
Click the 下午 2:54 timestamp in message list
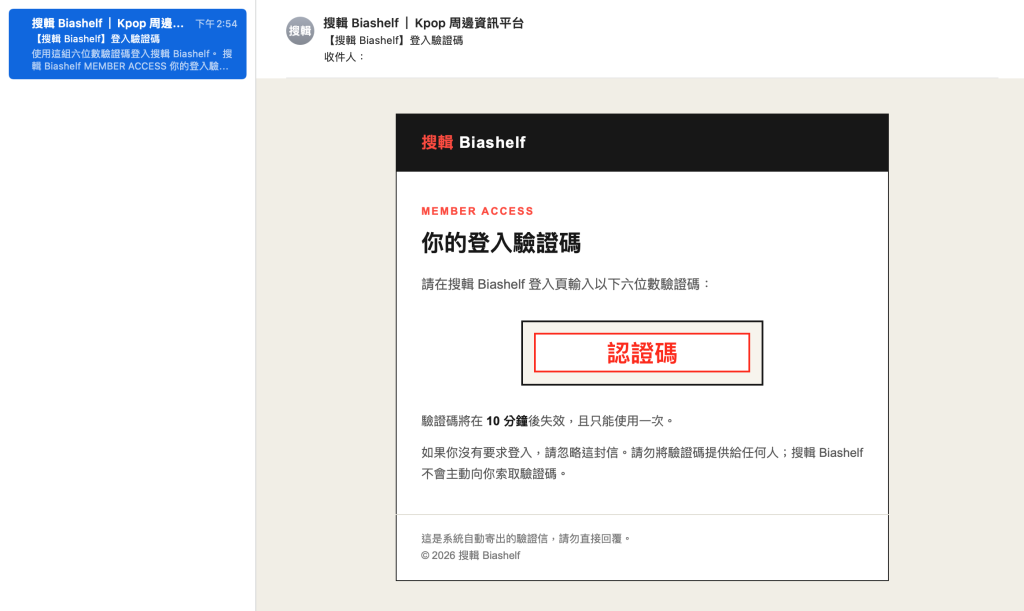216,24
